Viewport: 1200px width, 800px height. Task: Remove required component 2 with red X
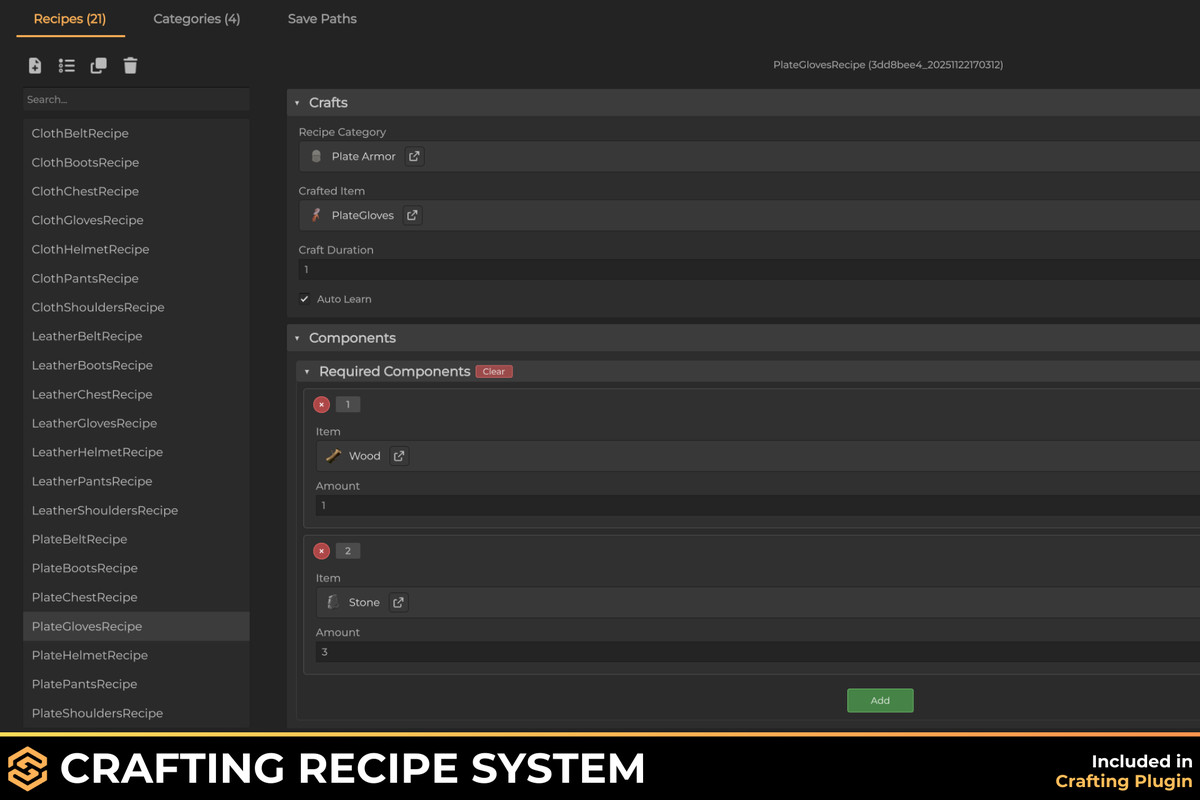tap(321, 551)
